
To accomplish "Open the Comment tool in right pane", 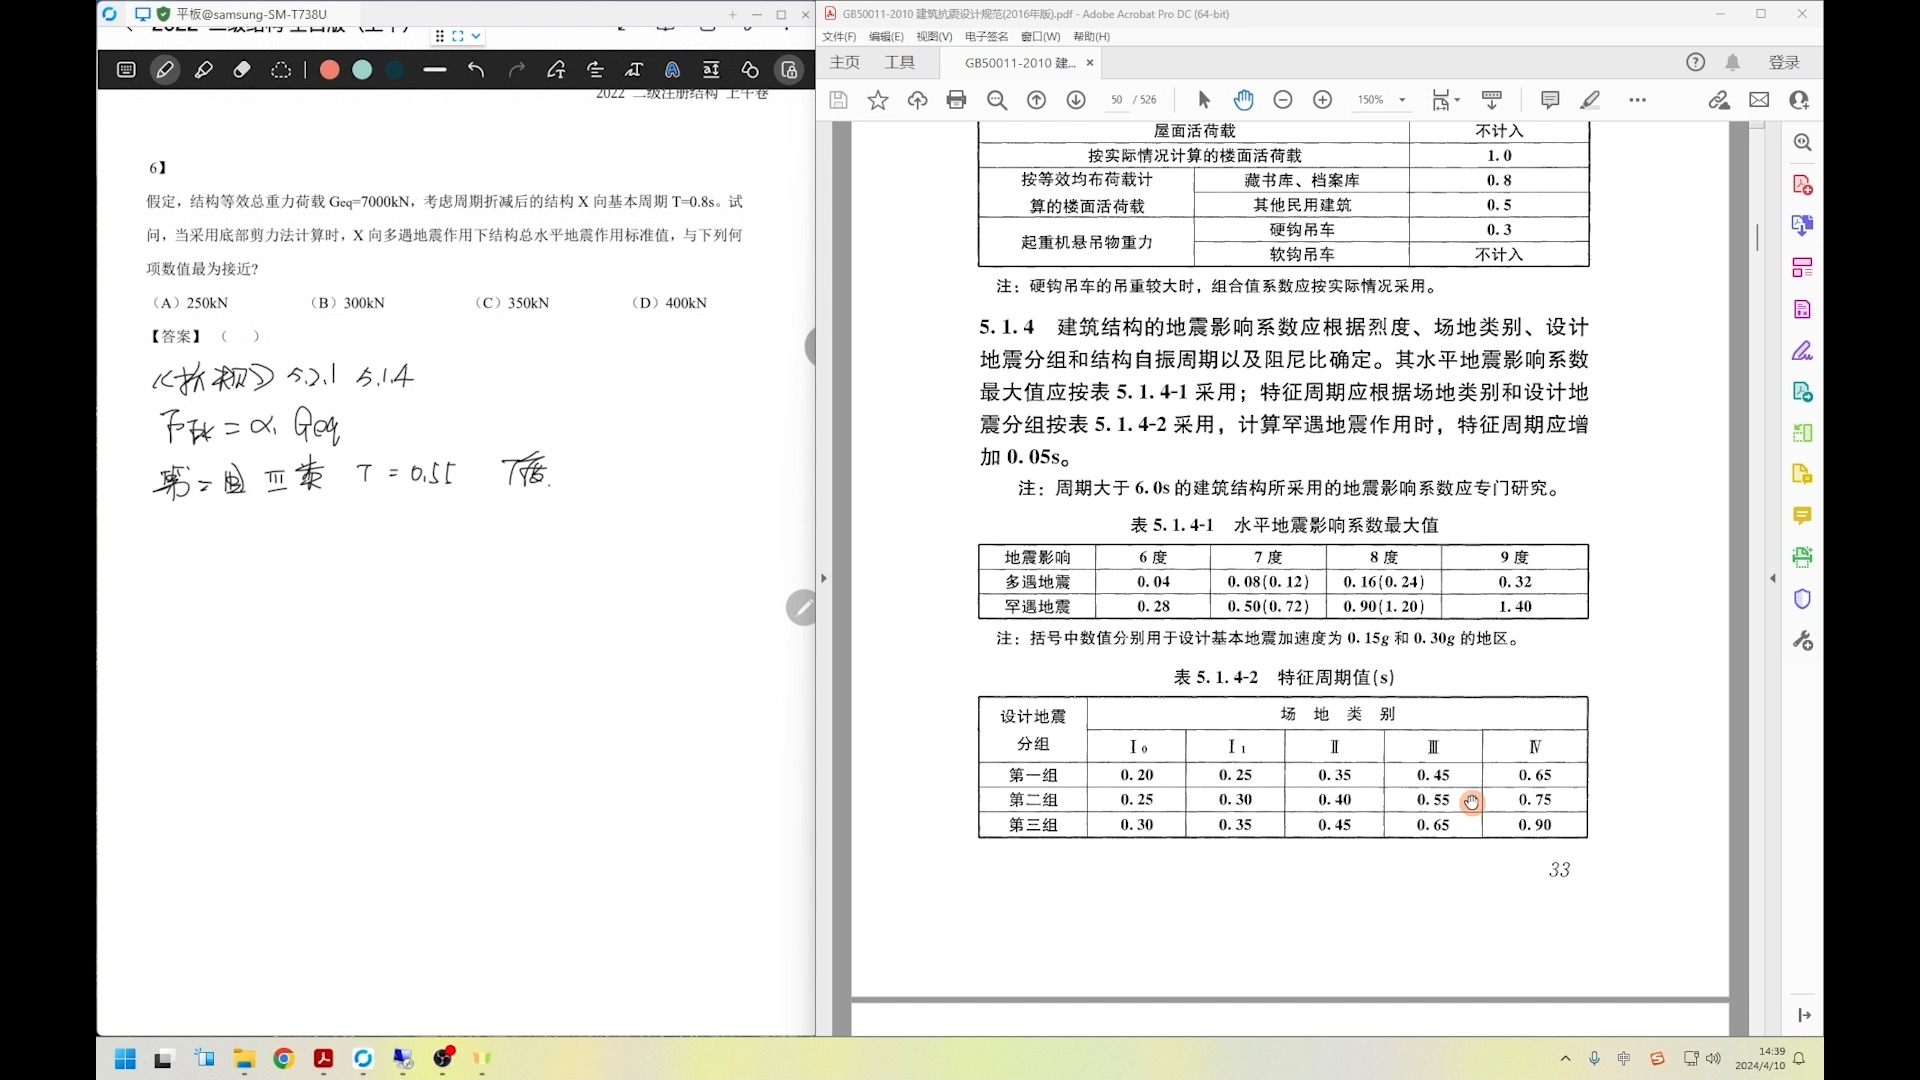I will [1802, 516].
